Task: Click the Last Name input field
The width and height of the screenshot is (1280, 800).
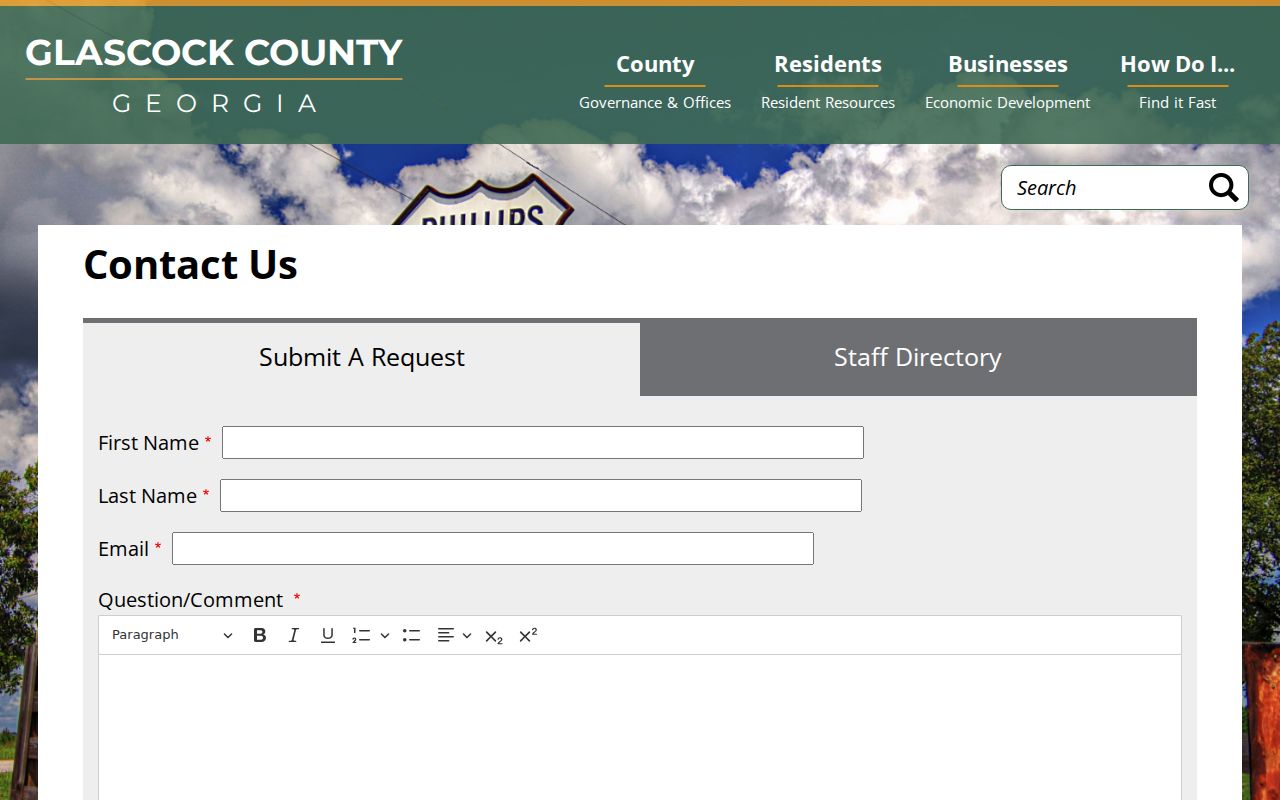Action: (541, 495)
